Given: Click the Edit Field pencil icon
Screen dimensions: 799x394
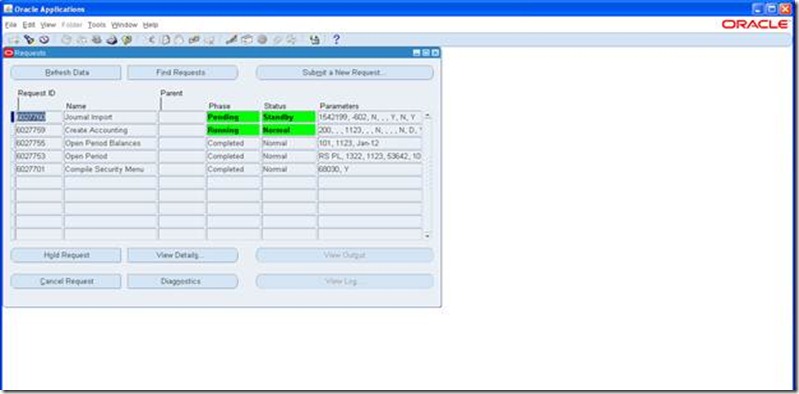Looking at the screenshot, I should click(x=232, y=40).
